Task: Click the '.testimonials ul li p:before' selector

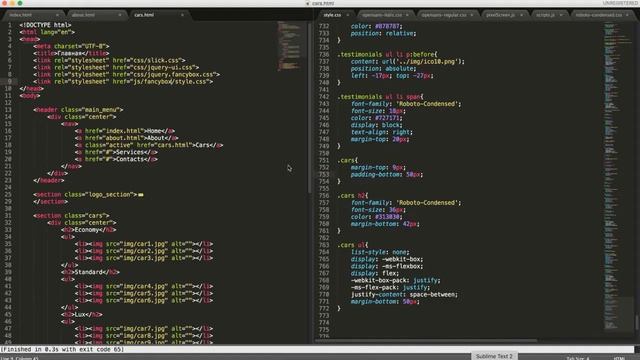Action: [x=387, y=54]
